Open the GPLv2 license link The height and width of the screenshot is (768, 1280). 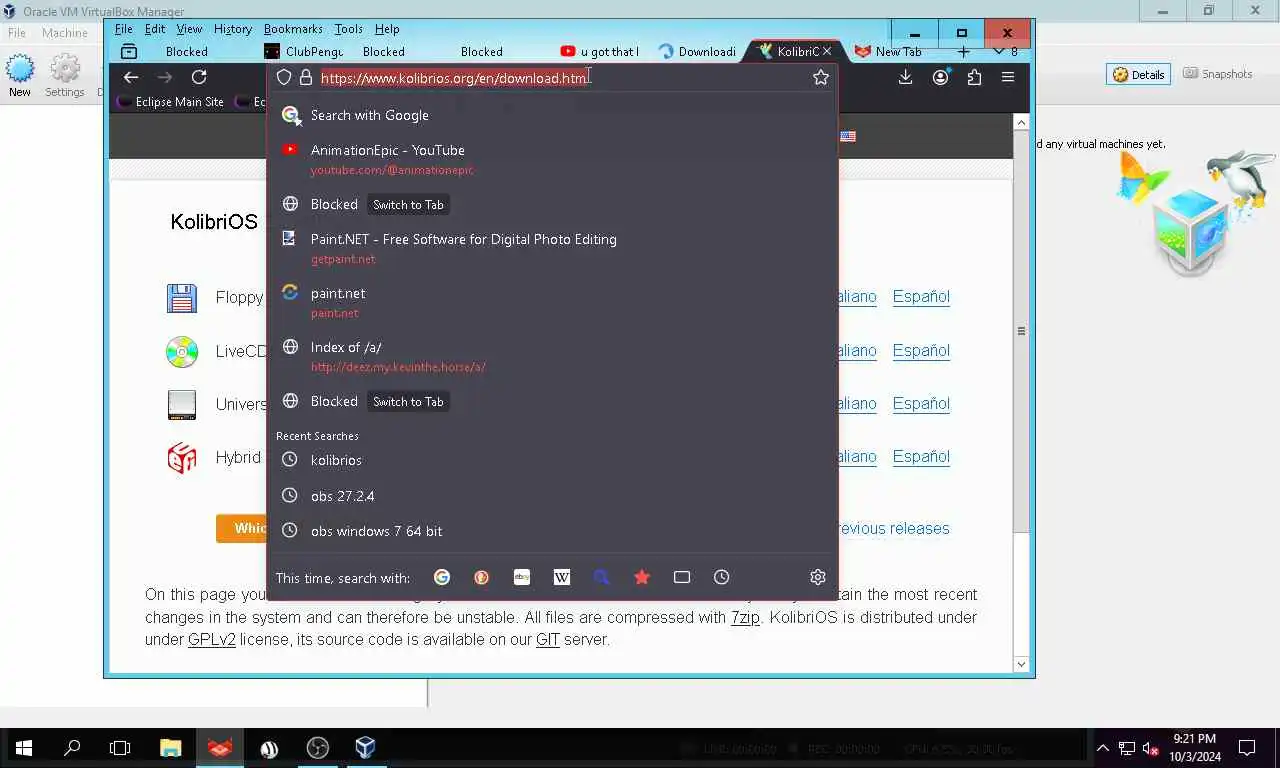point(212,639)
